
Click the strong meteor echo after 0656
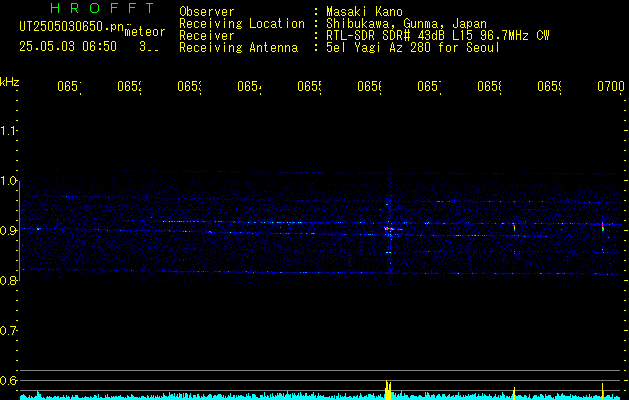[x=388, y=229]
